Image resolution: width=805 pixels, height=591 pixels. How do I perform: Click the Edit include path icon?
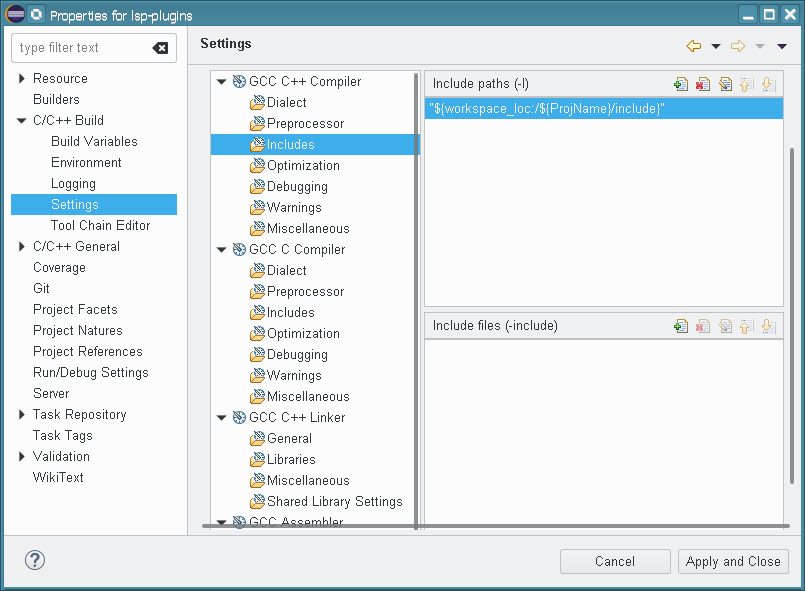point(725,85)
